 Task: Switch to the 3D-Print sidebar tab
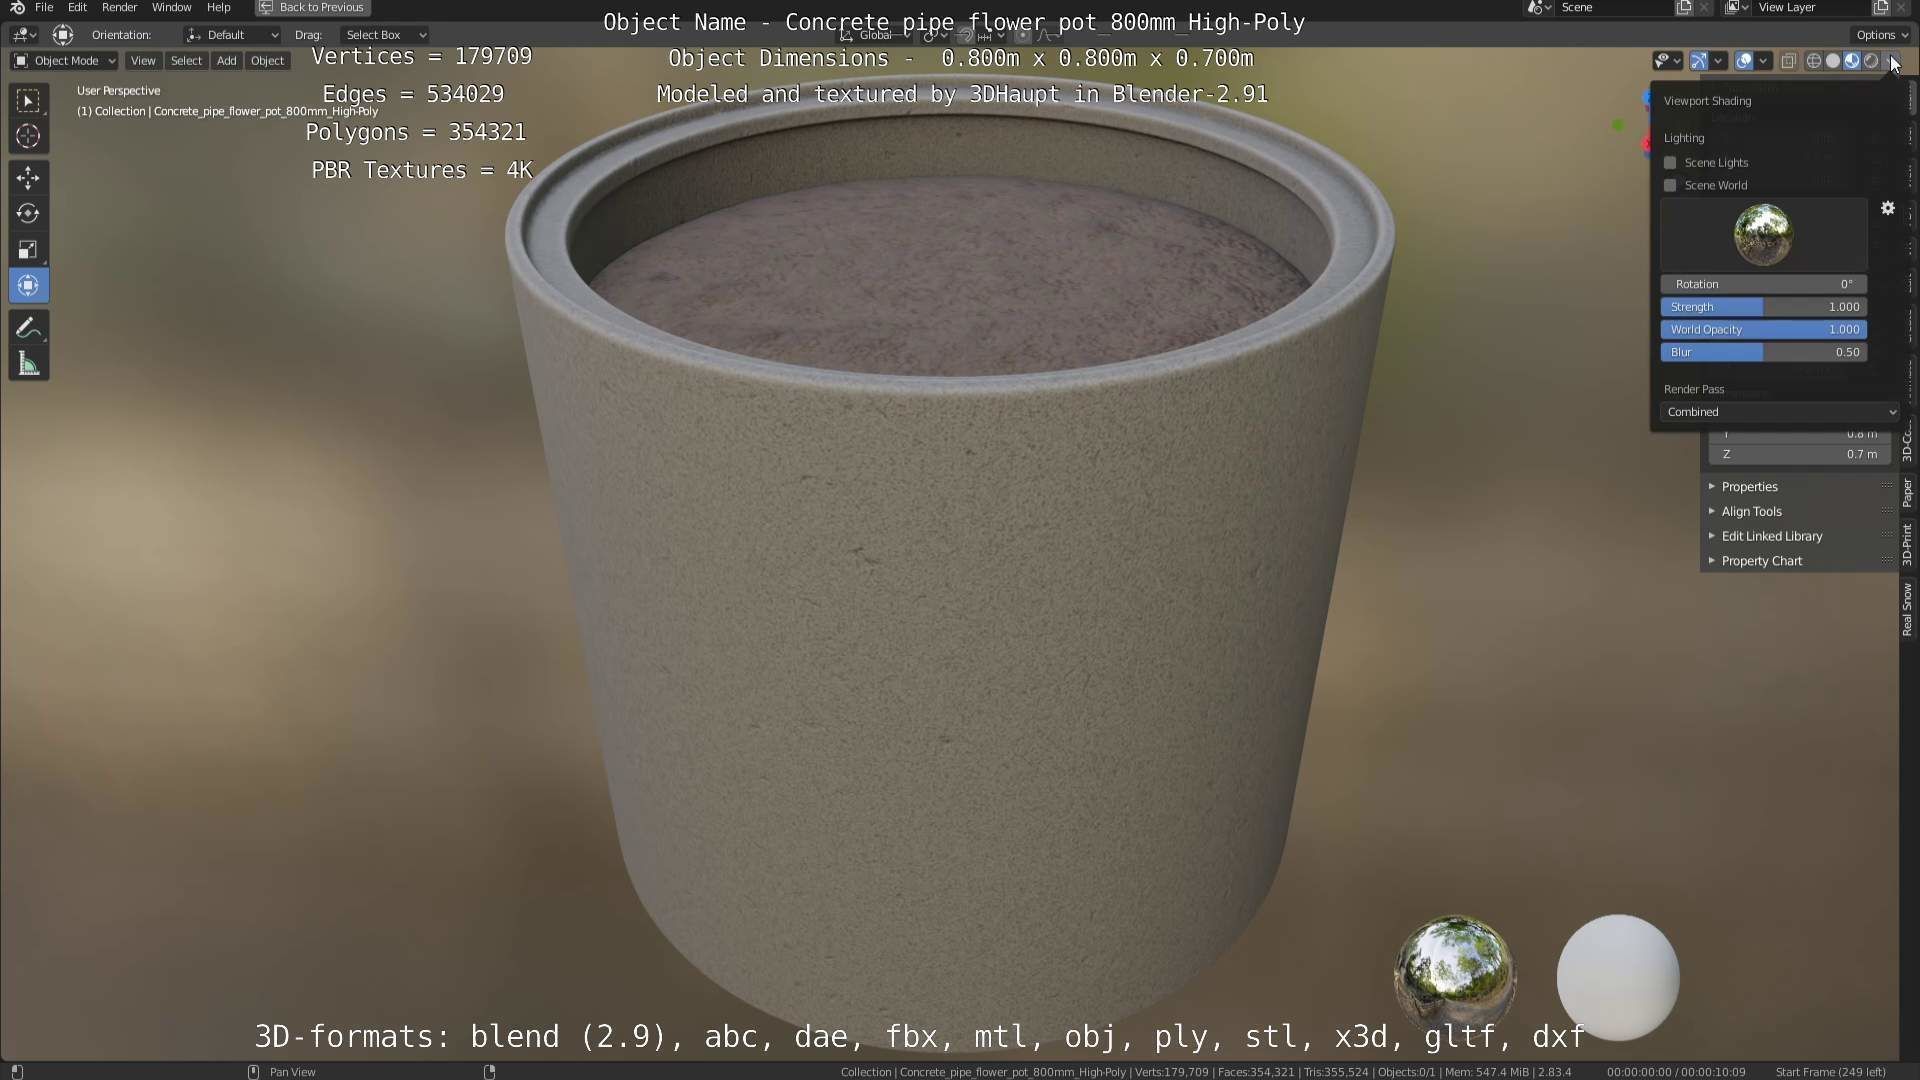pyautogui.click(x=1908, y=544)
